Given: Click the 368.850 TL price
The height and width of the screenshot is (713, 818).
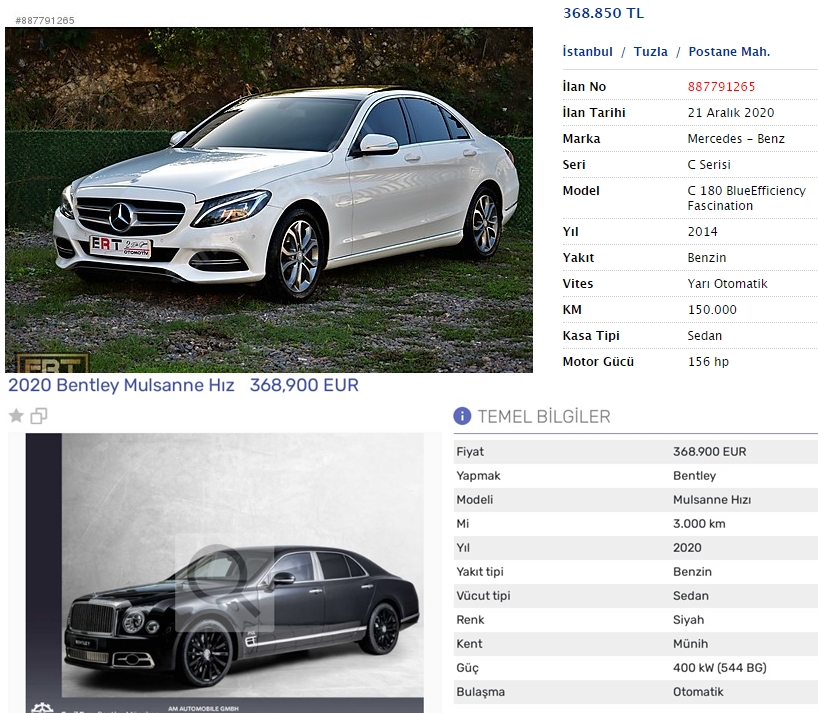Looking at the screenshot, I should tap(603, 13).
